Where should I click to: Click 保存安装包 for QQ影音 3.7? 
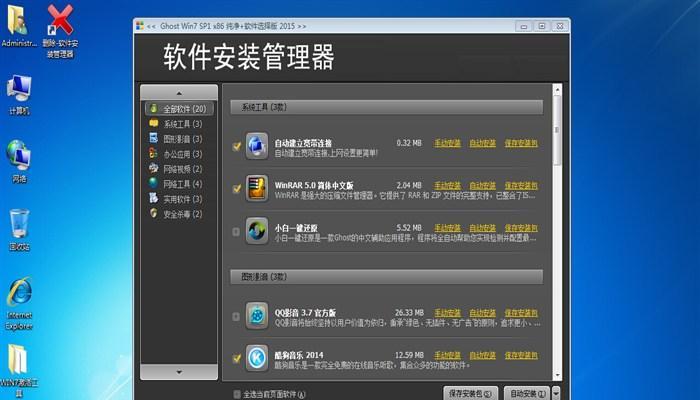click(x=521, y=313)
